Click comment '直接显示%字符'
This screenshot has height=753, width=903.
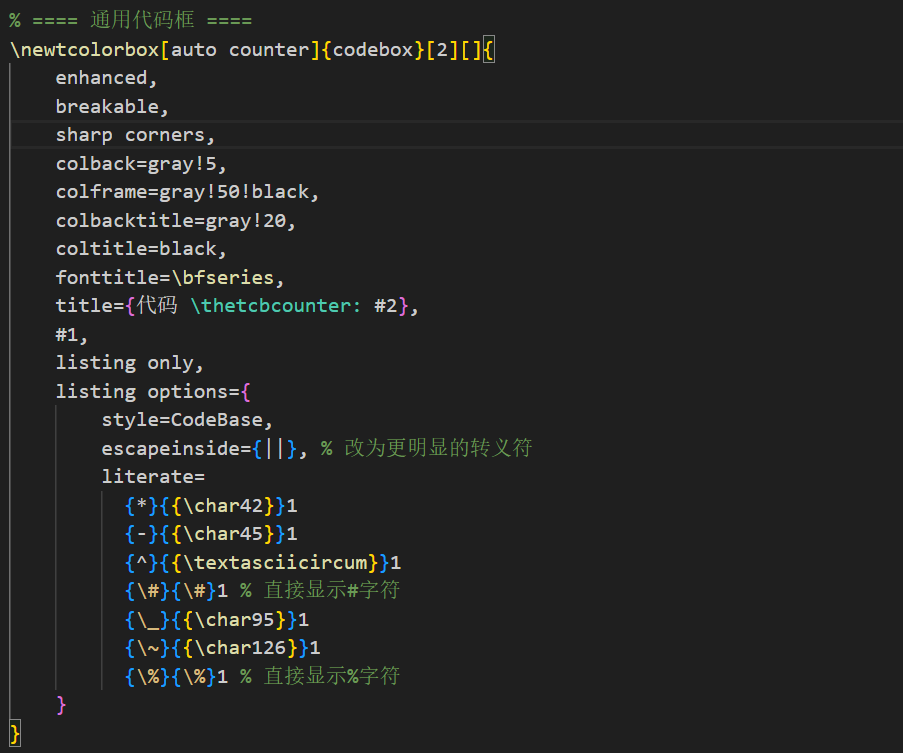pyautogui.click(x=331, y=676)
